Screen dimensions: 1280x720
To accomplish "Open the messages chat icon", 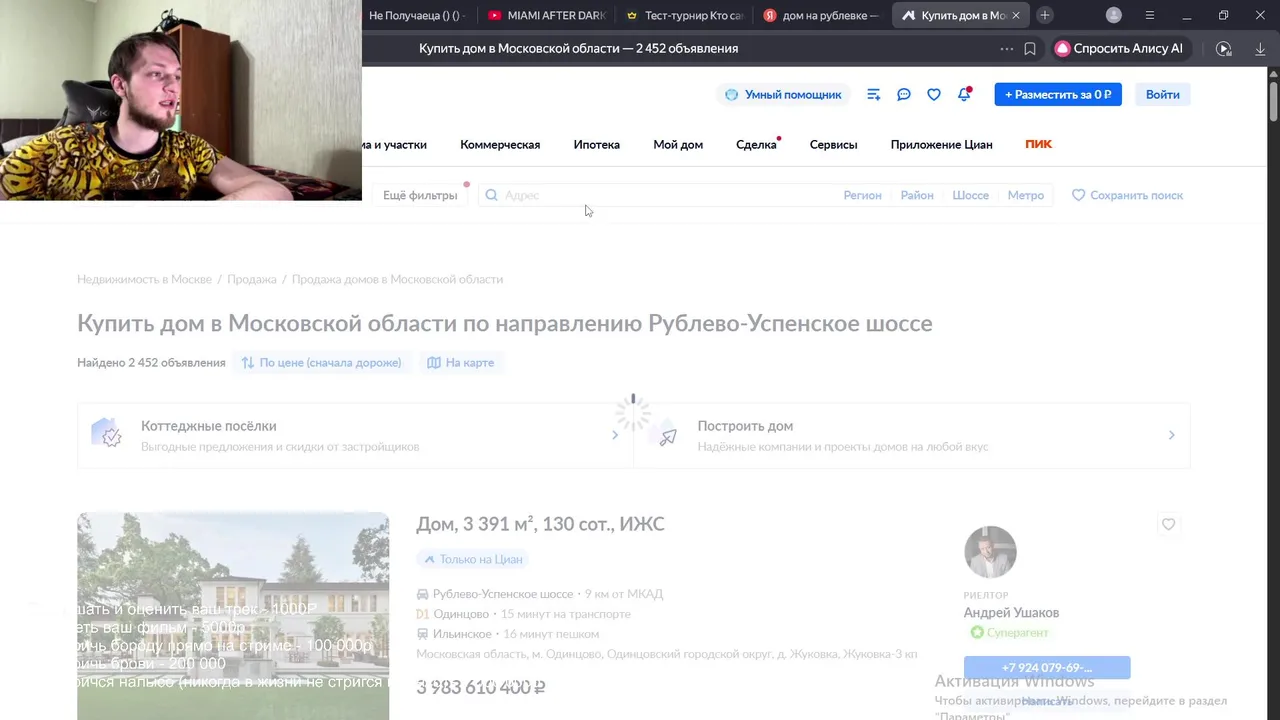I will 903,94.
